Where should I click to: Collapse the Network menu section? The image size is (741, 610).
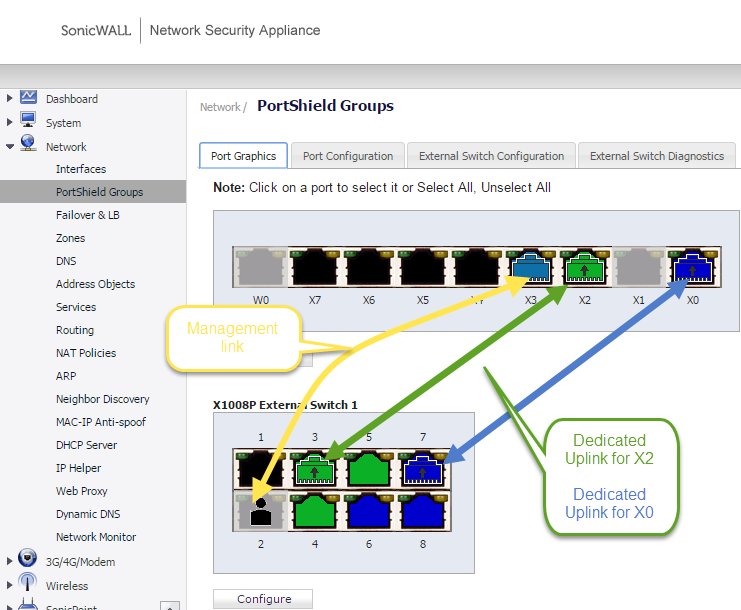point(10,146)
